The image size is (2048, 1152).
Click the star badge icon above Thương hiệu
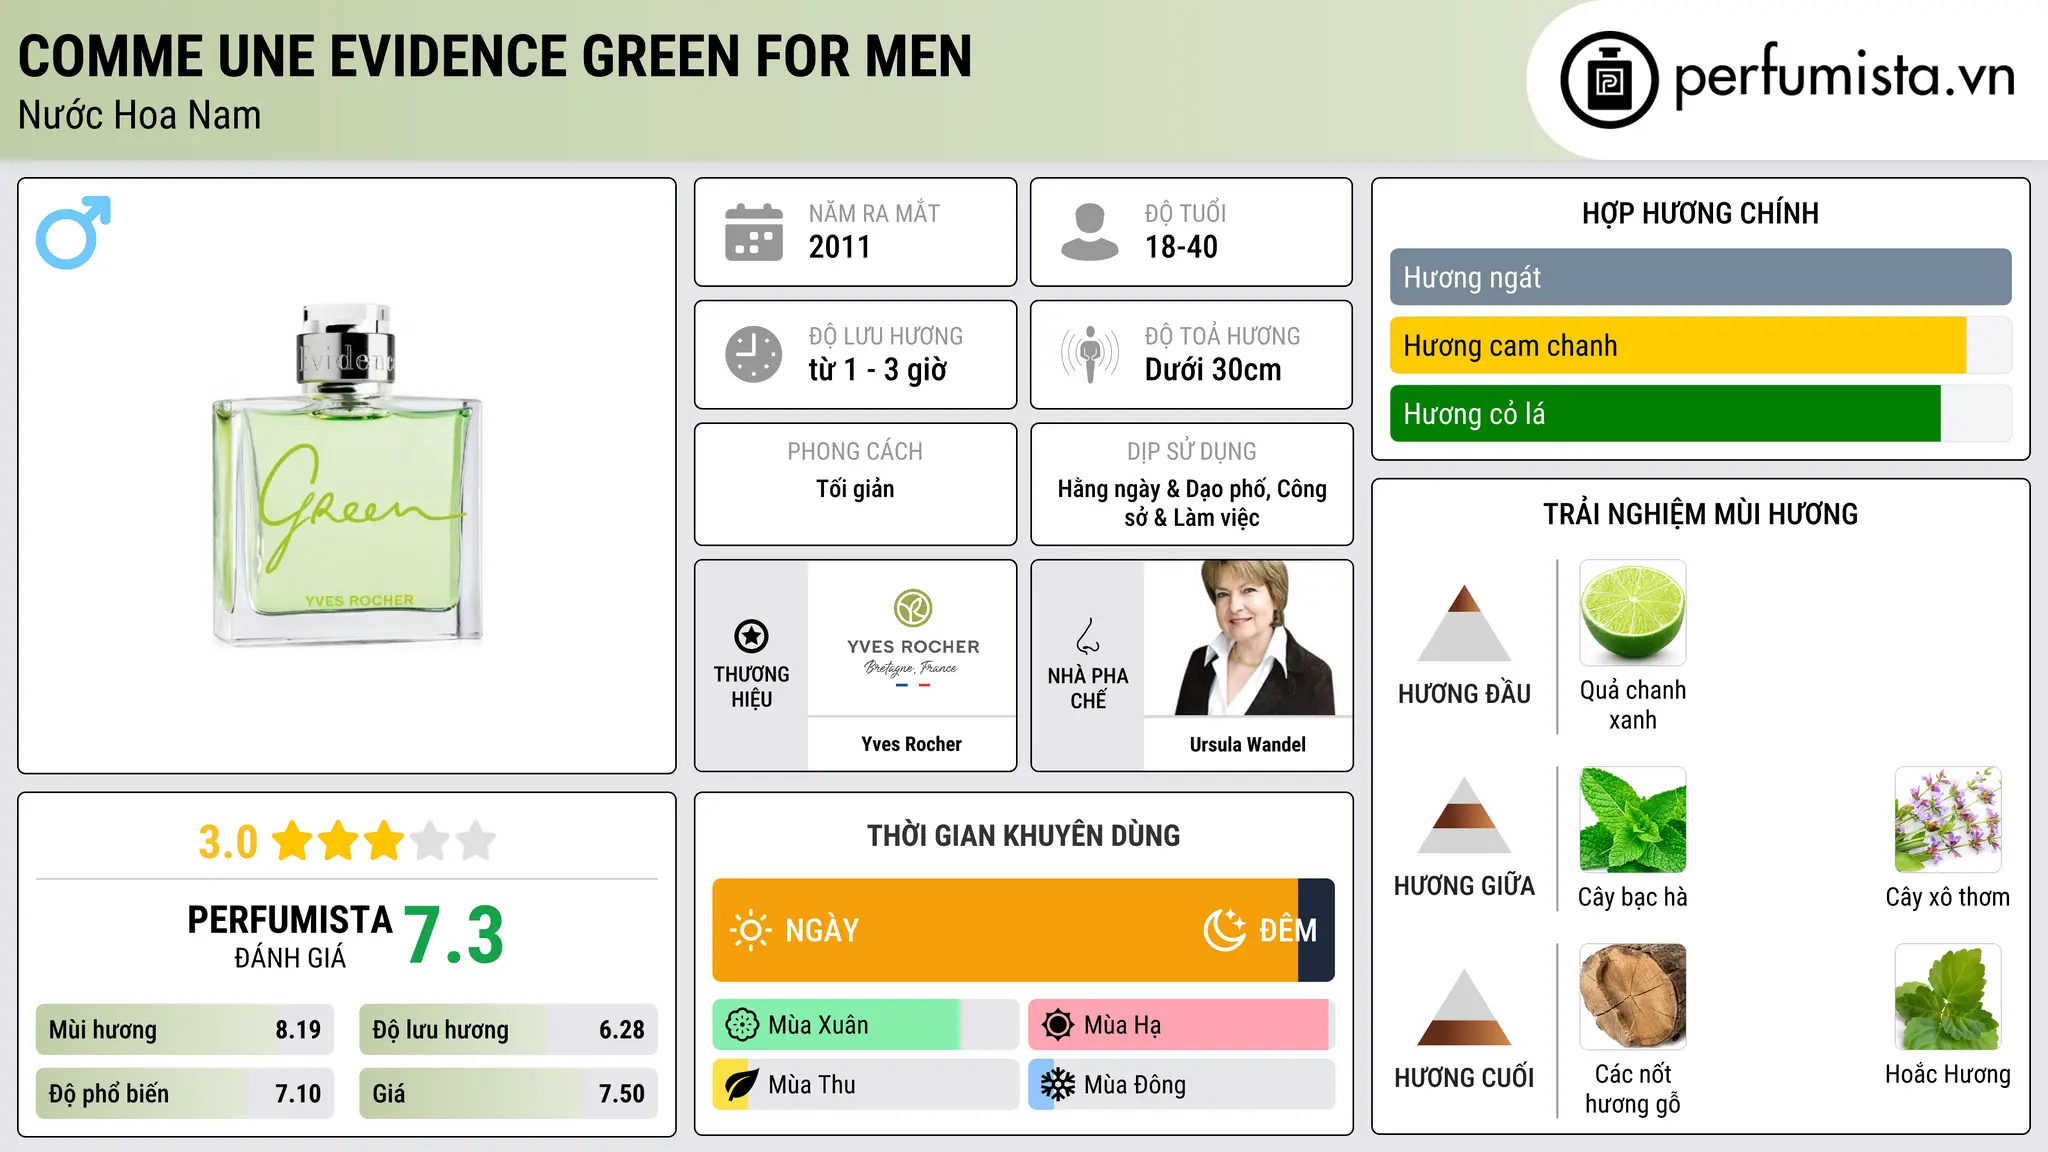point(751,636)
